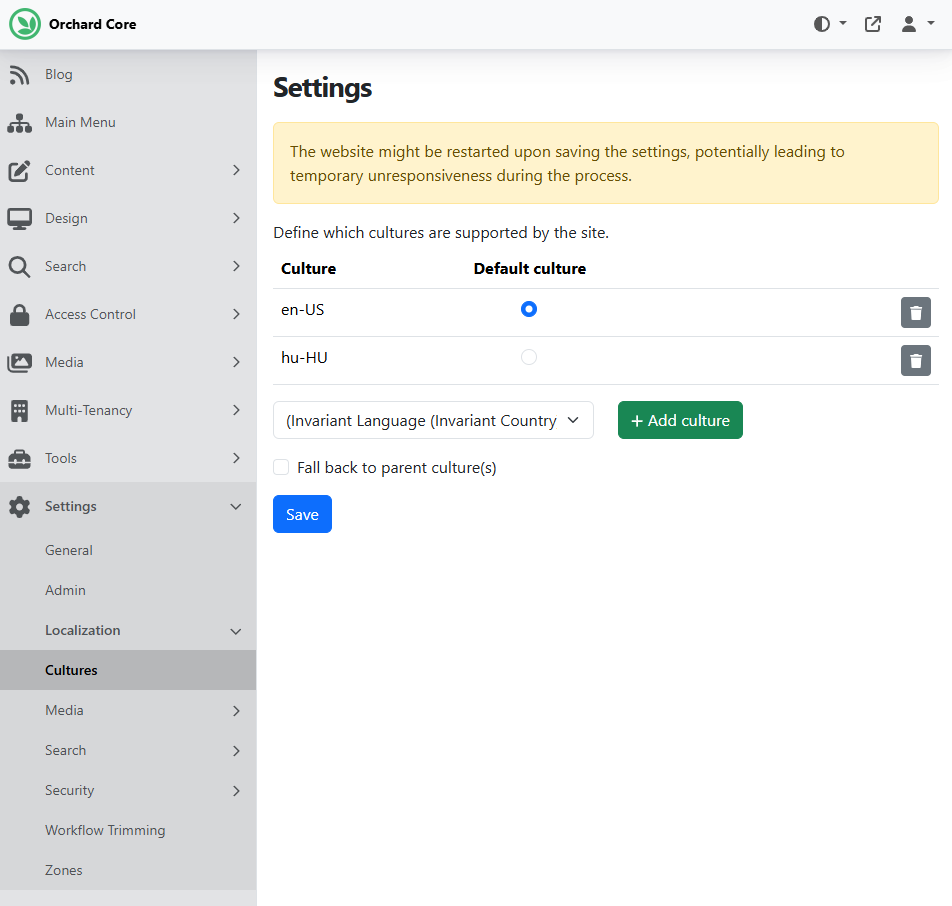The height and width of the screenshot is (906, 952).
Task: Open the General settings item
Action: pos(128,550)
